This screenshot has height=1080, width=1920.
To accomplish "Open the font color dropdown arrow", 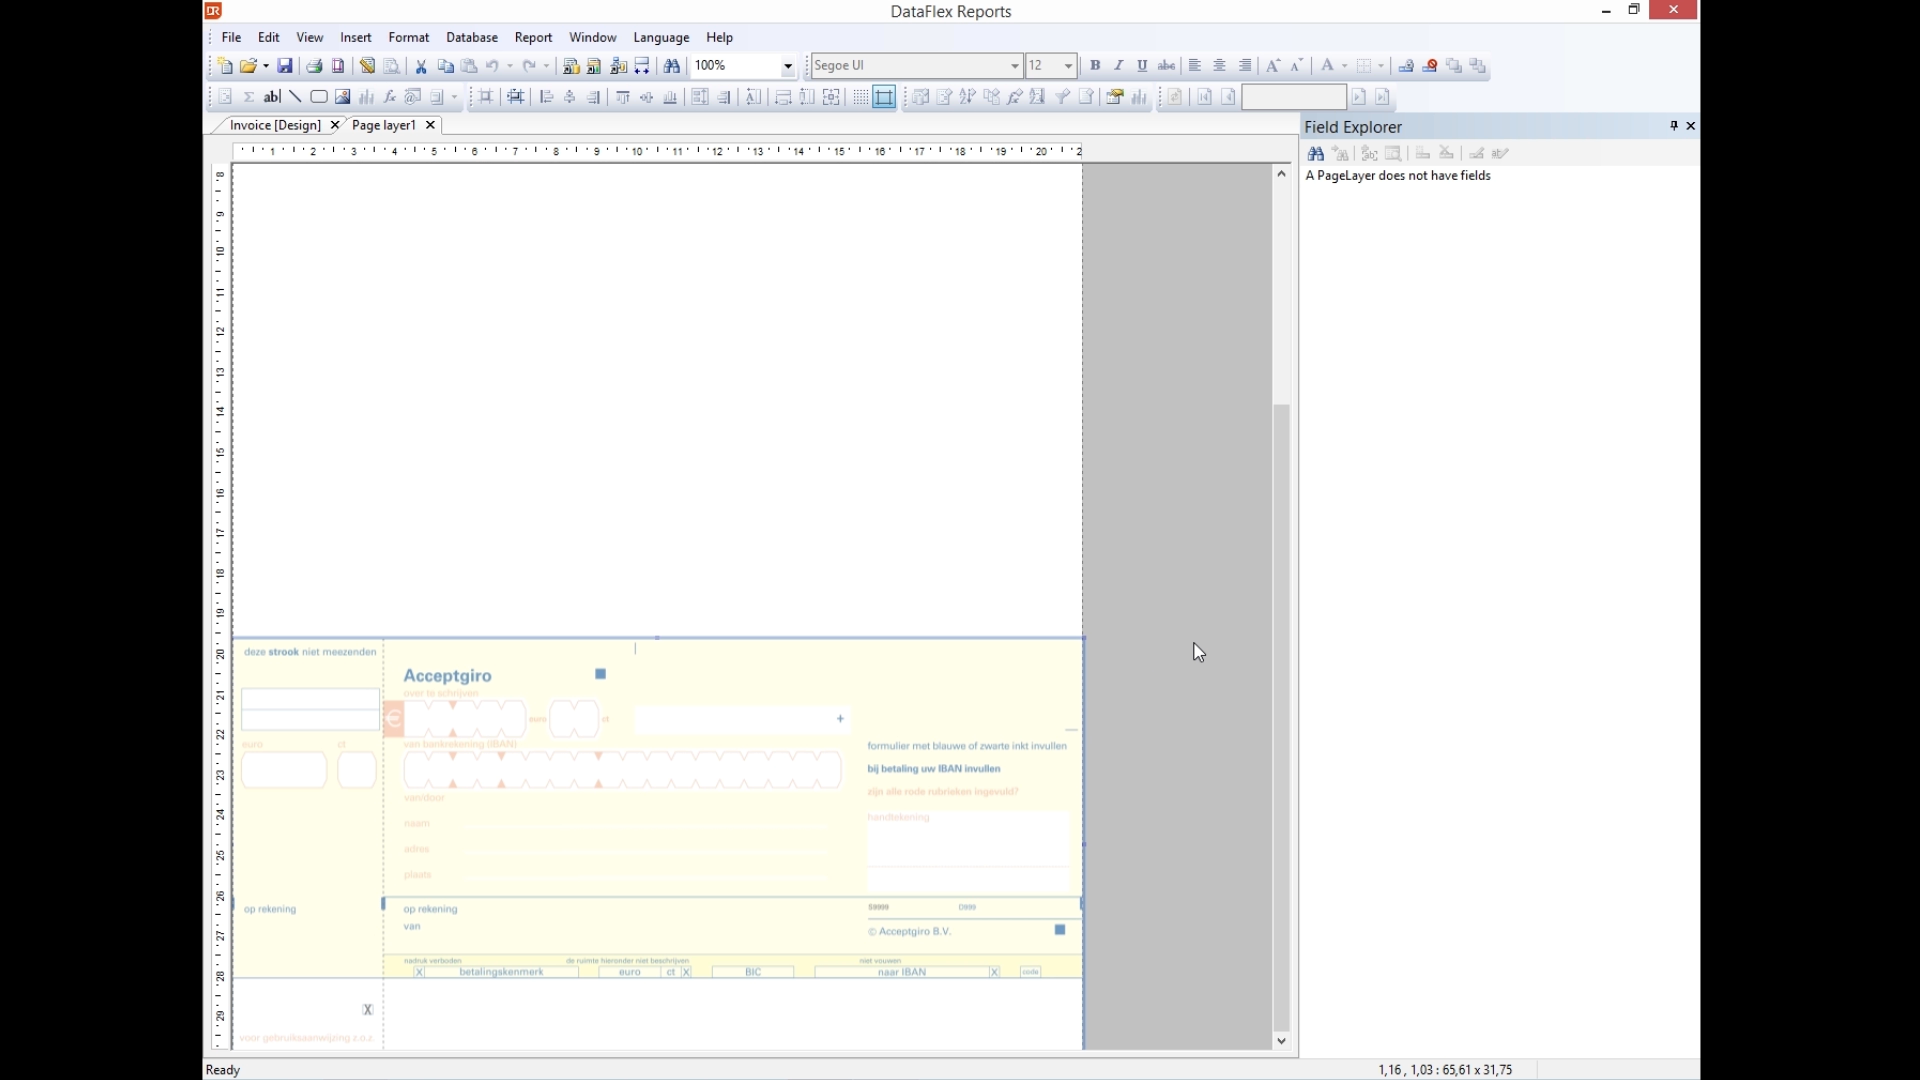I will (1345, 66).
